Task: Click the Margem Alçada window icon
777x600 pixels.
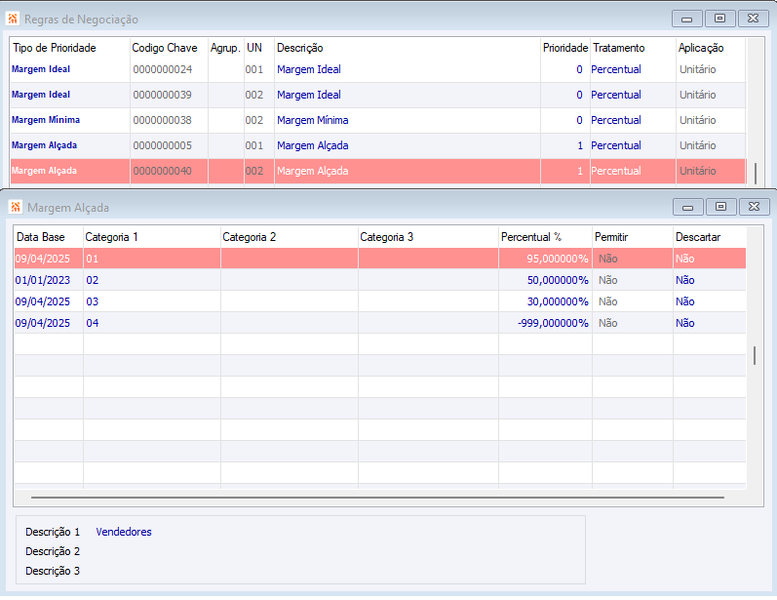Action: point(15,207)
